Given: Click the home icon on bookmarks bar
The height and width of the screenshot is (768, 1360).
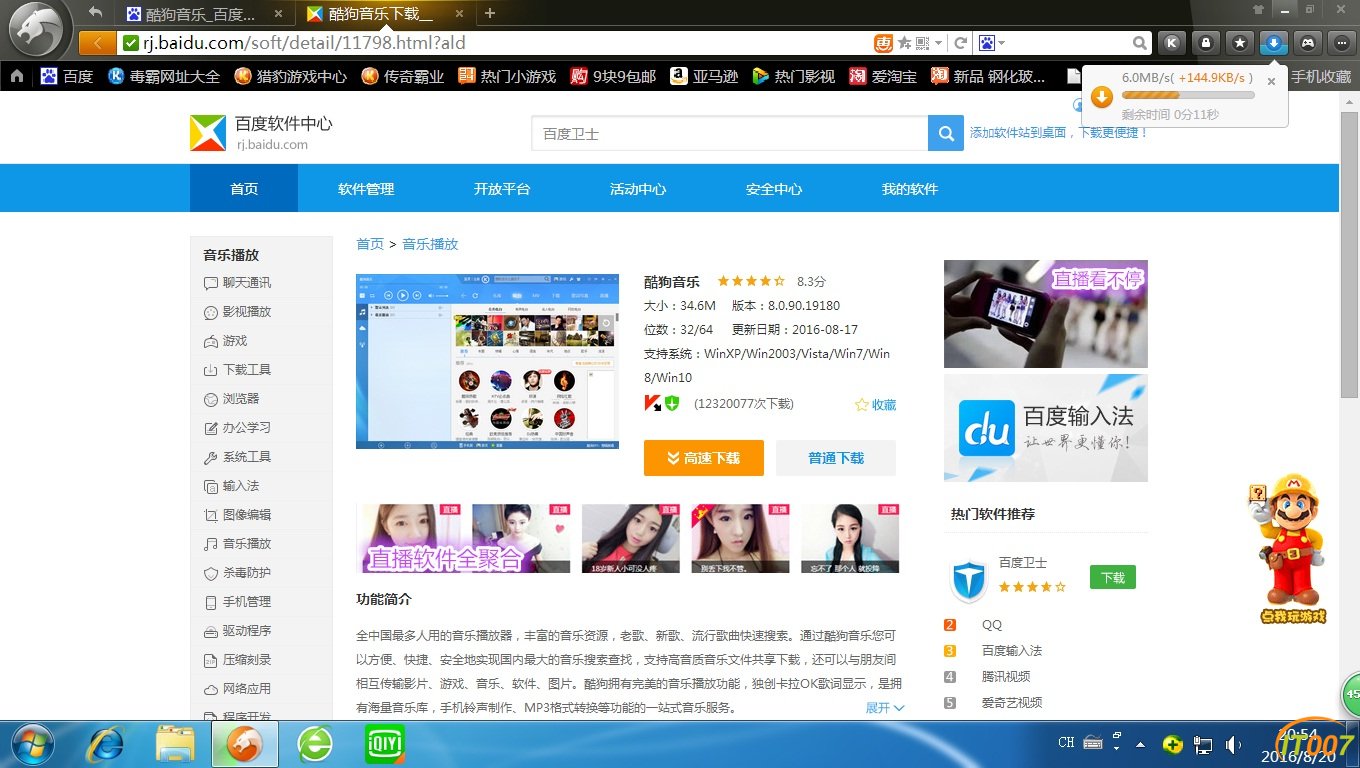Looking at the screenshot, I should coord(17,76).
